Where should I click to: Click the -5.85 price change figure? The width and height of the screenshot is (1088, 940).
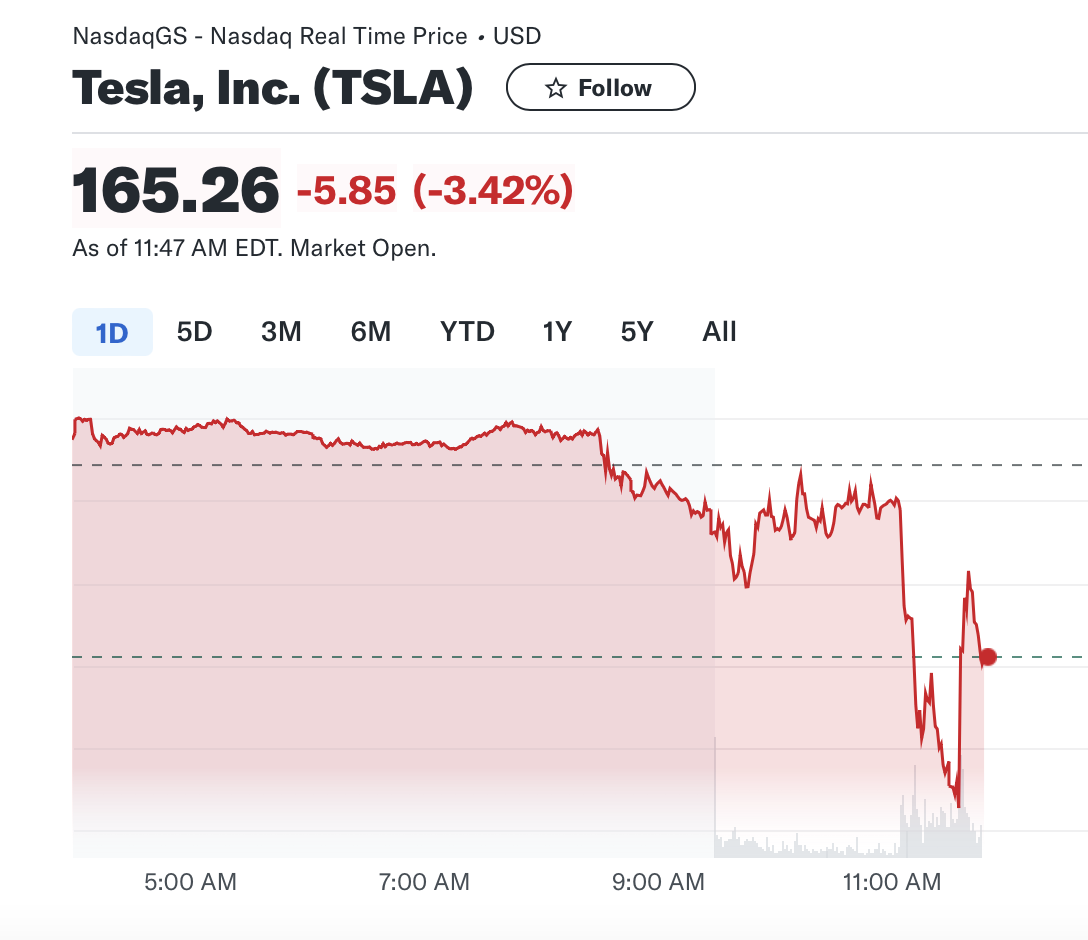[x=346, y=189]
